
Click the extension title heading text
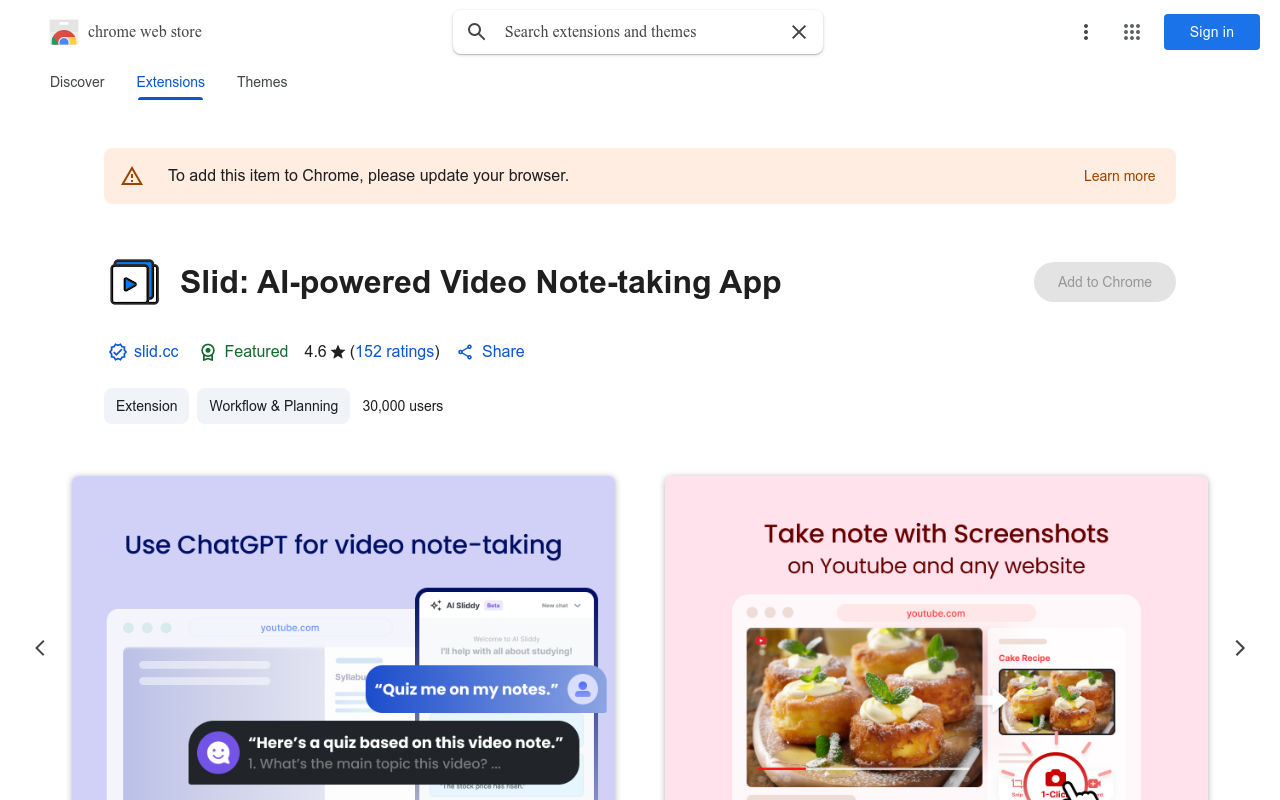click(x=481, y=282)
